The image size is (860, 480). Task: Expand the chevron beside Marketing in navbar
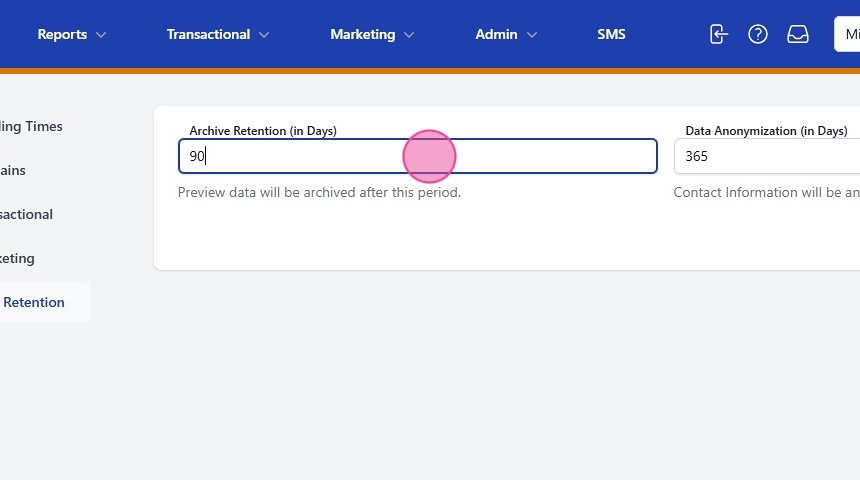click(409, 35)
